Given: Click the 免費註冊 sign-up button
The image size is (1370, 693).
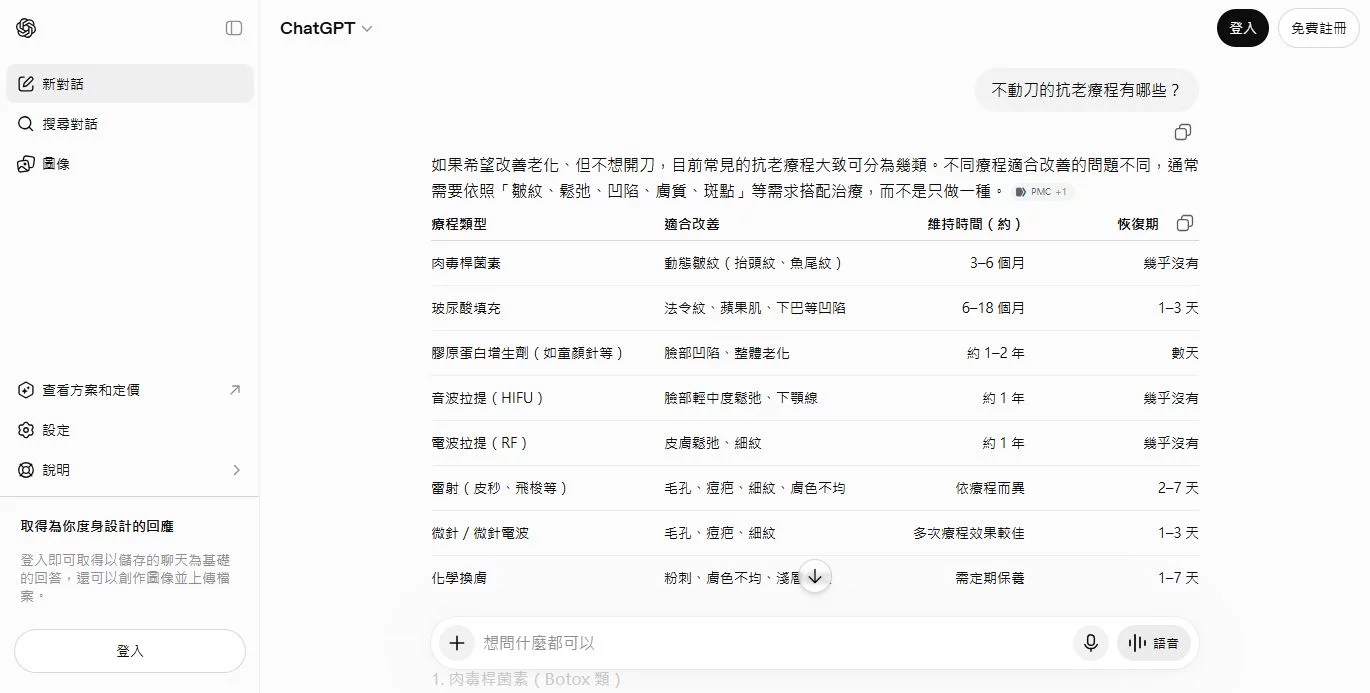Looking at the screenshot, I should click(x=1319, y=28).
